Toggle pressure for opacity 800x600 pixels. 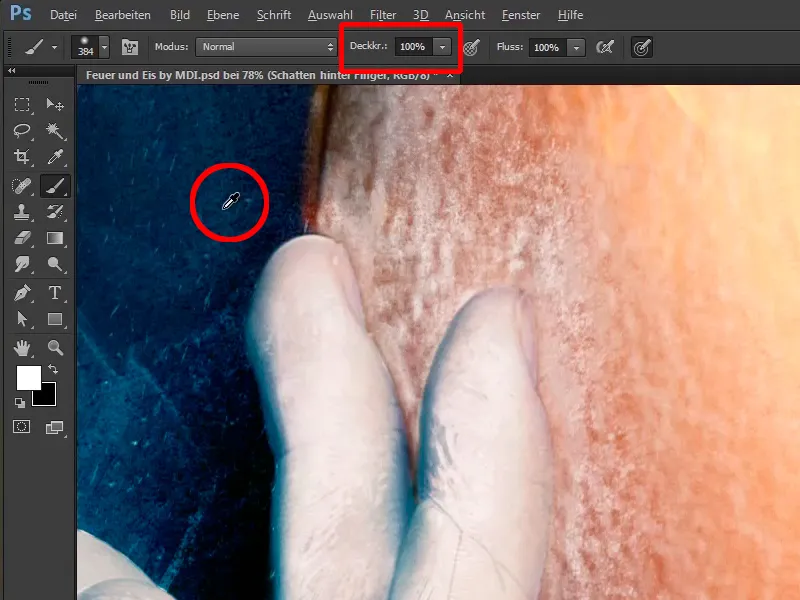click(x=471, y=47)
